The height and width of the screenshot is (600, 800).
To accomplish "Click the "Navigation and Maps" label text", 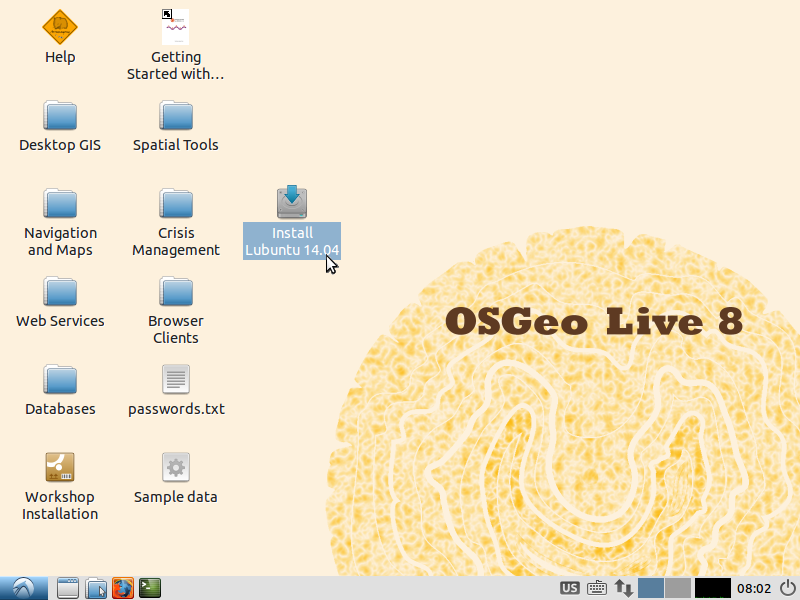I will point(60,241).
